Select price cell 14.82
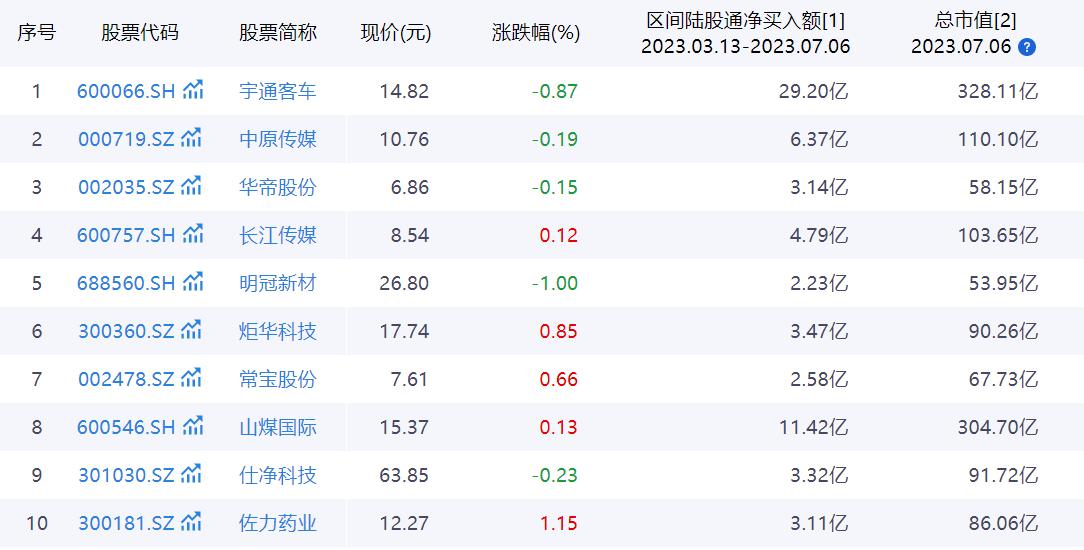1084x550 pixels. (x=404, y=91)
